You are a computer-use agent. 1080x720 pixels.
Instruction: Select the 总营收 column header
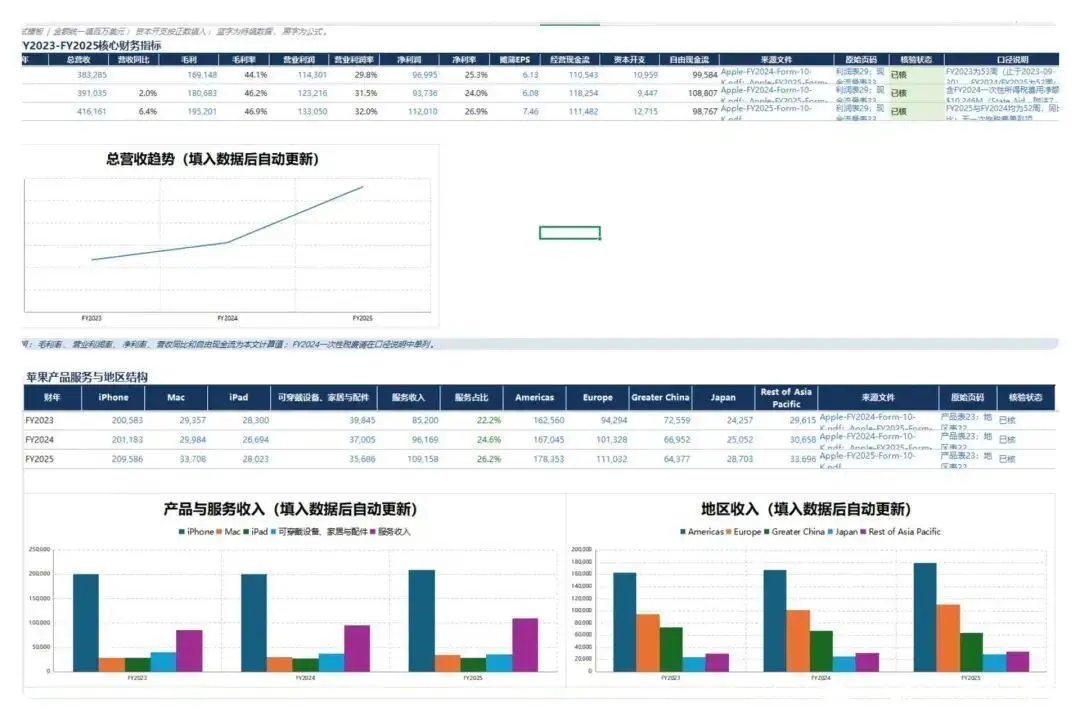click(78, 60)
